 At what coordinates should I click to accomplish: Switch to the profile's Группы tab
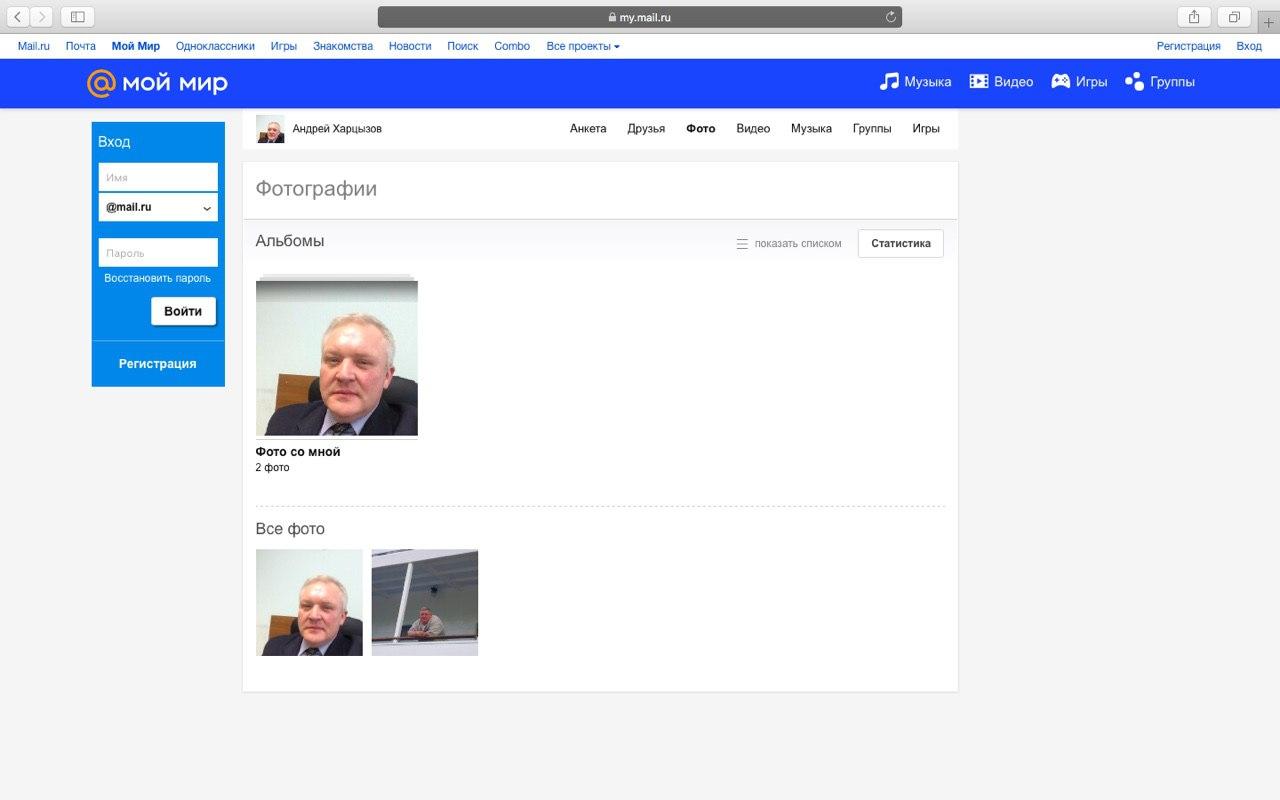click(872, 129)
